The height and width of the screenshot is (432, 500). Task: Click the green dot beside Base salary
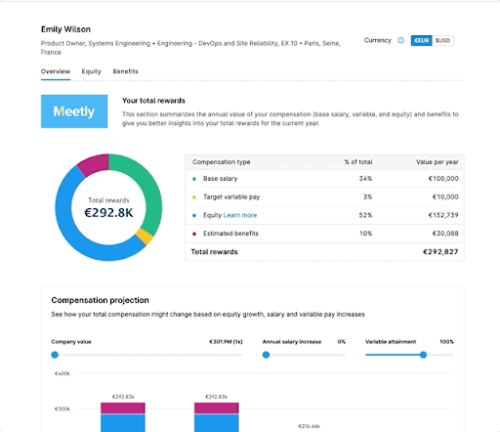pos(194,179)
